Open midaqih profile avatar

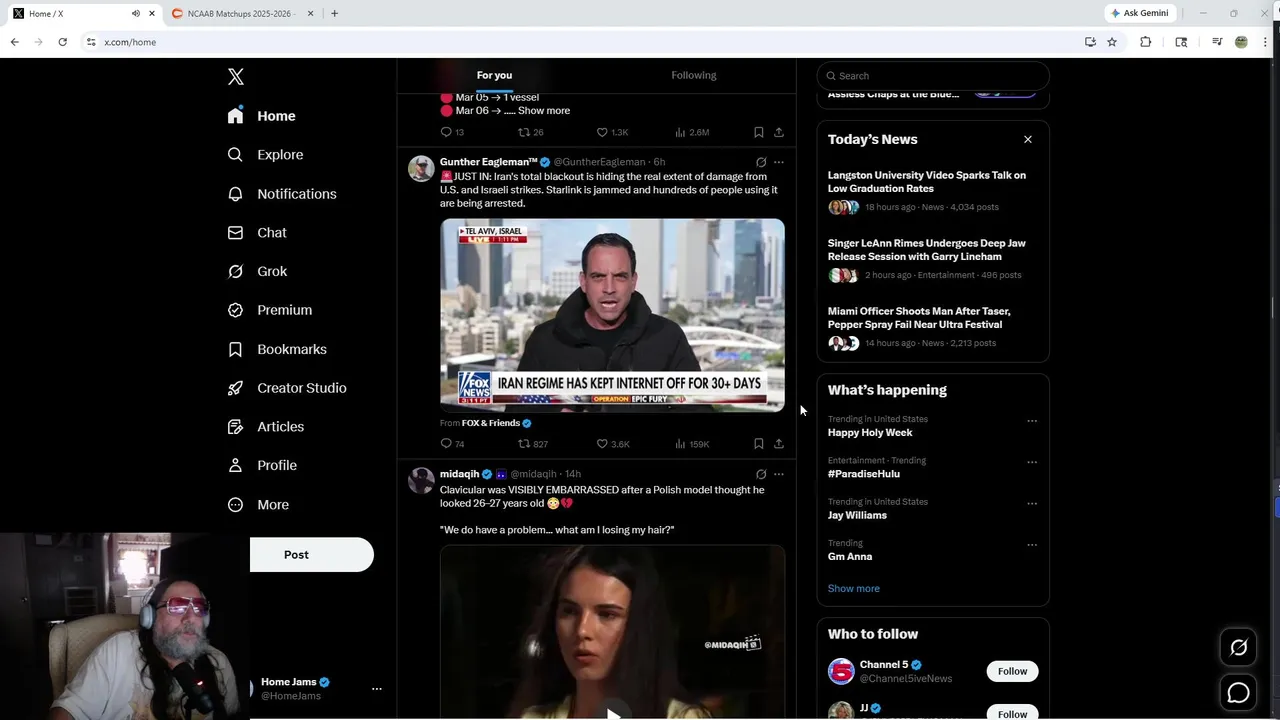421,480
